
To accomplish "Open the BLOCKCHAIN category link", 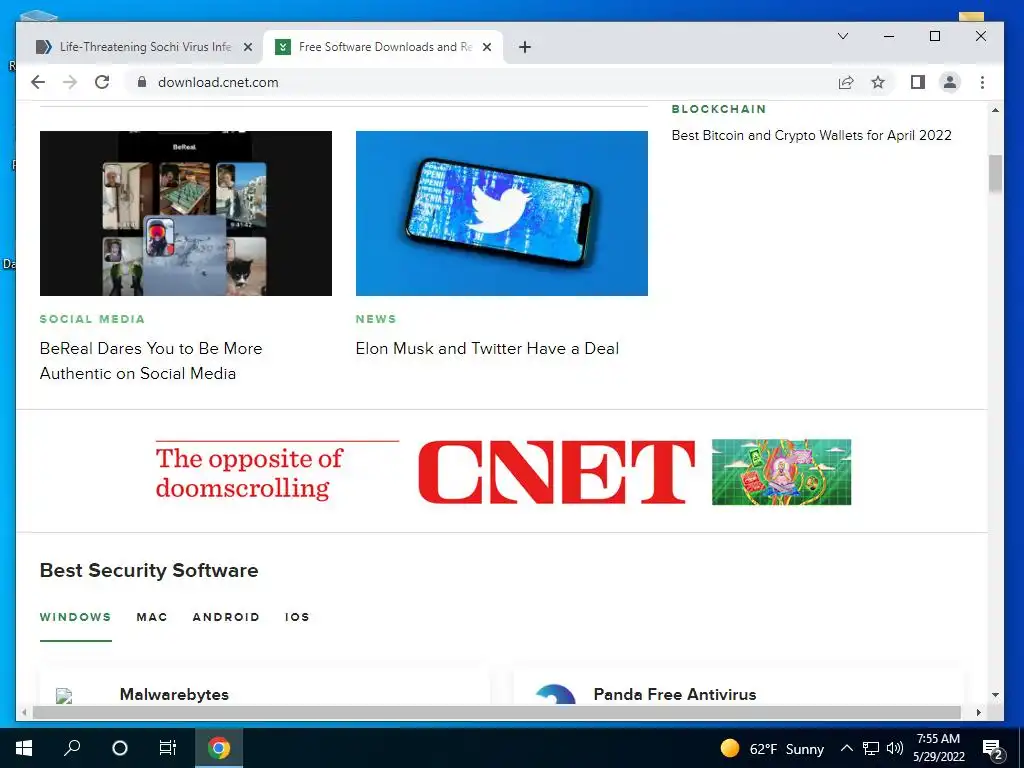I will click(x=719, y=109).
